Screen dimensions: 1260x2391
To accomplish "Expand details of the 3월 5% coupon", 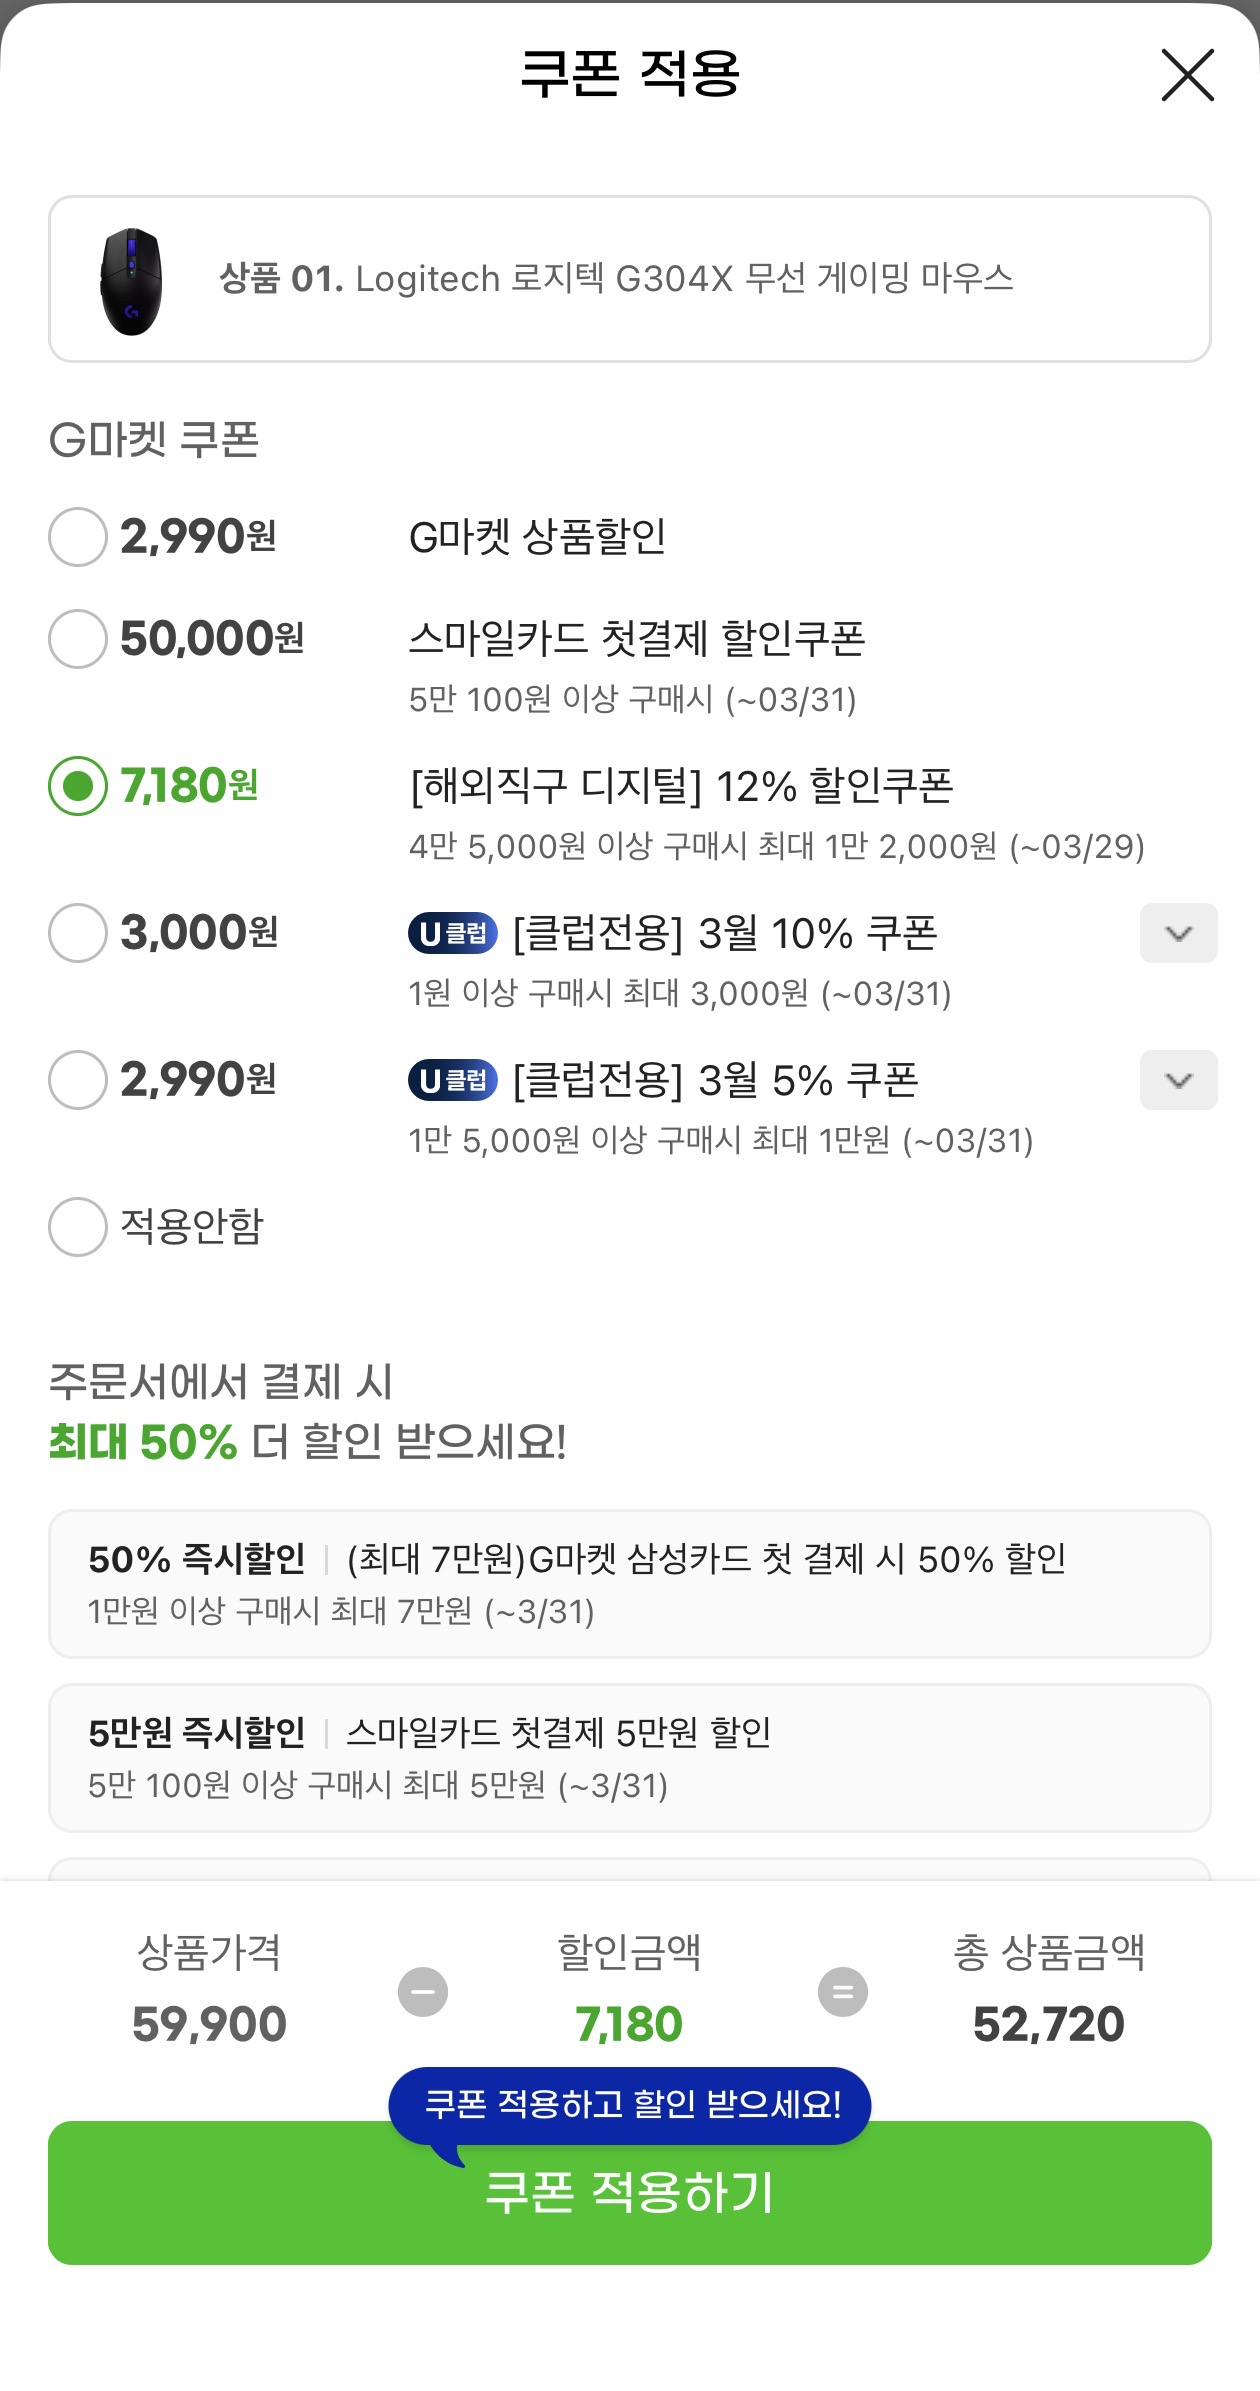I will pos(1179,1080).
